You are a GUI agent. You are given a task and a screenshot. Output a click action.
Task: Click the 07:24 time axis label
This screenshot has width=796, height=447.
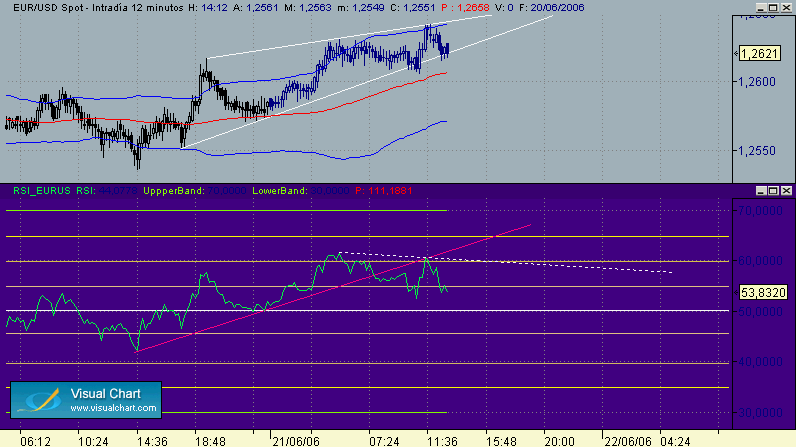pyautogui.click(x=384, y=441)
